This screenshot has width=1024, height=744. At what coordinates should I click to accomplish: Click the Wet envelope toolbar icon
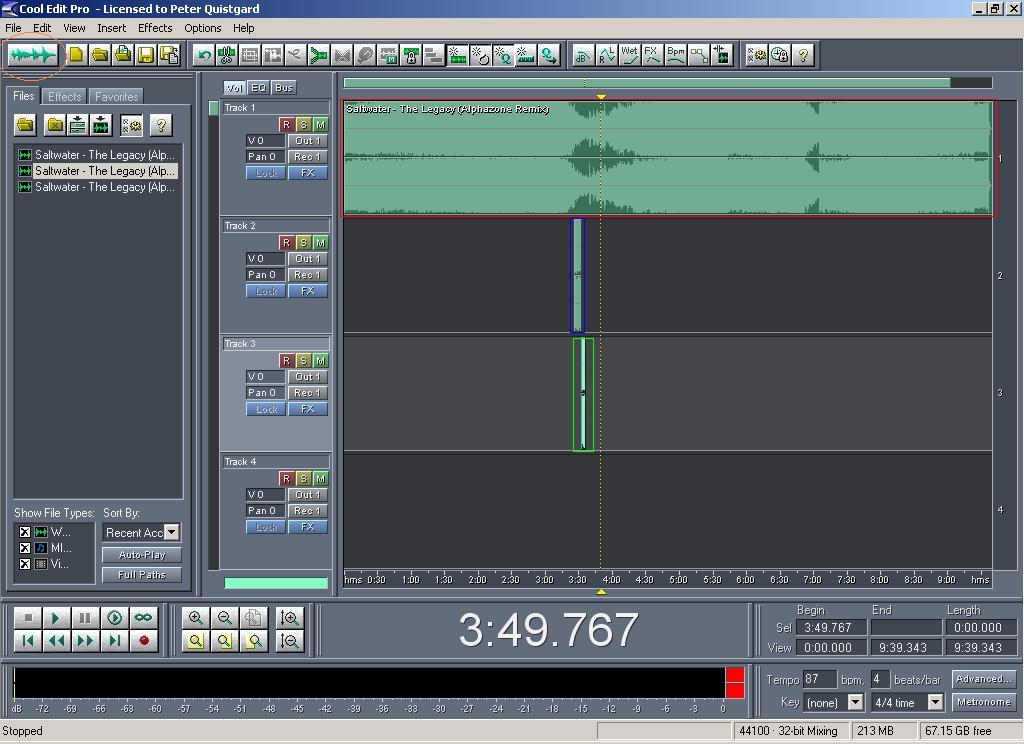(630, 56)
